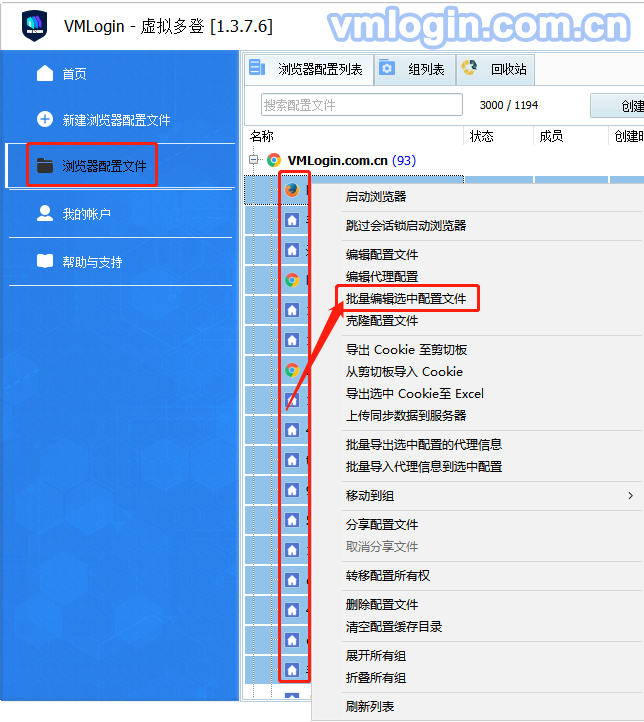Sort by 成员 column header
The image size is (644, 722).
(551, 136)
